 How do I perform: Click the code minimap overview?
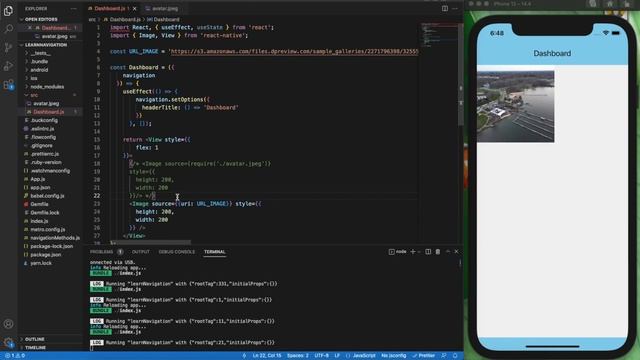point(440,34)
